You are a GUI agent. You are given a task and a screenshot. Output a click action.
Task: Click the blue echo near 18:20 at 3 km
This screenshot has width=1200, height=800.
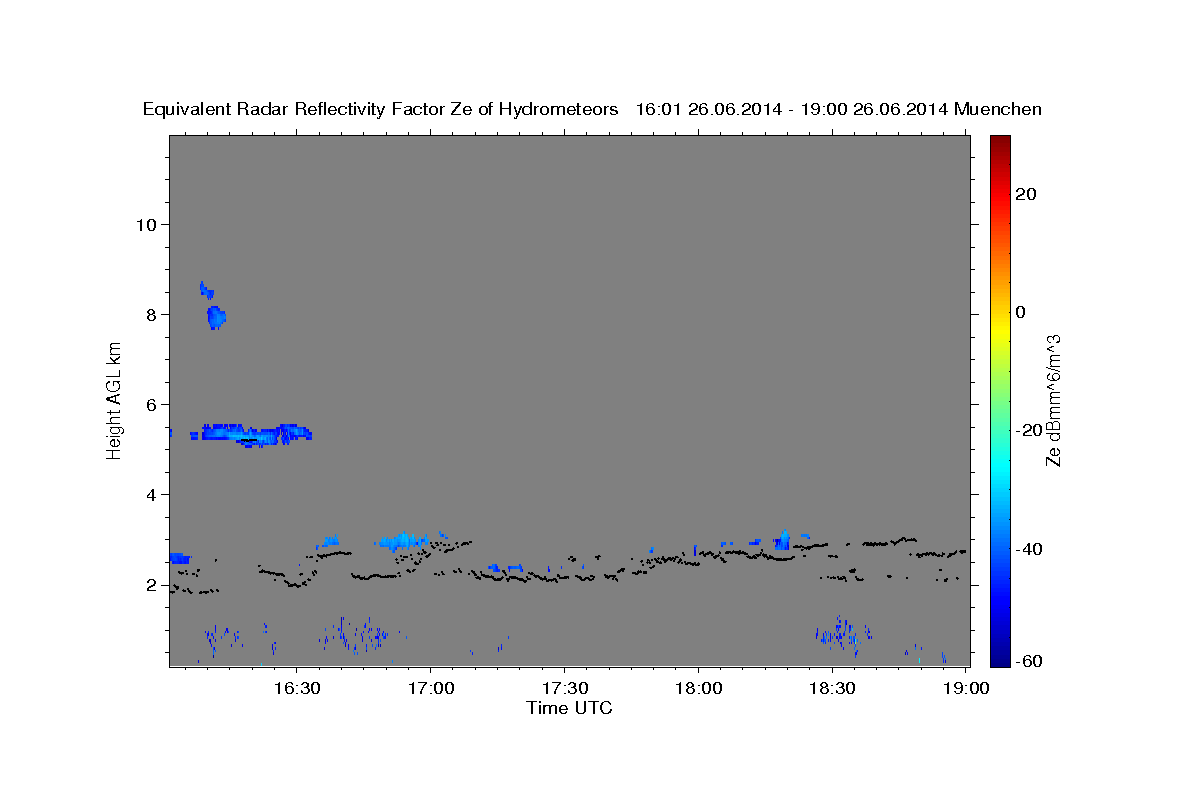[x=782, y=541]
